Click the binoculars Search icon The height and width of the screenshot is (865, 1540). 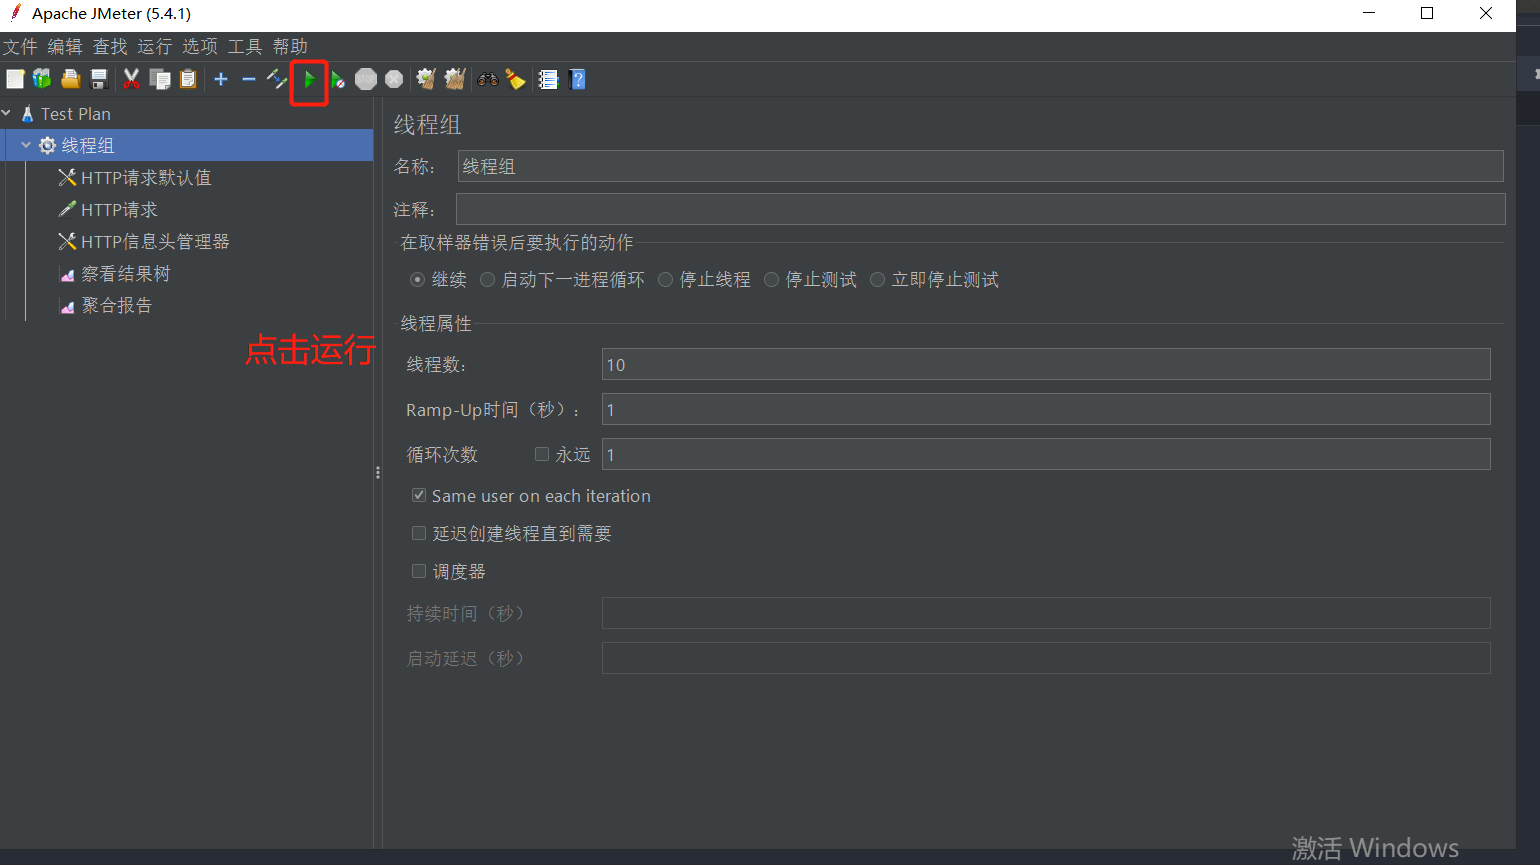[488, 79]
